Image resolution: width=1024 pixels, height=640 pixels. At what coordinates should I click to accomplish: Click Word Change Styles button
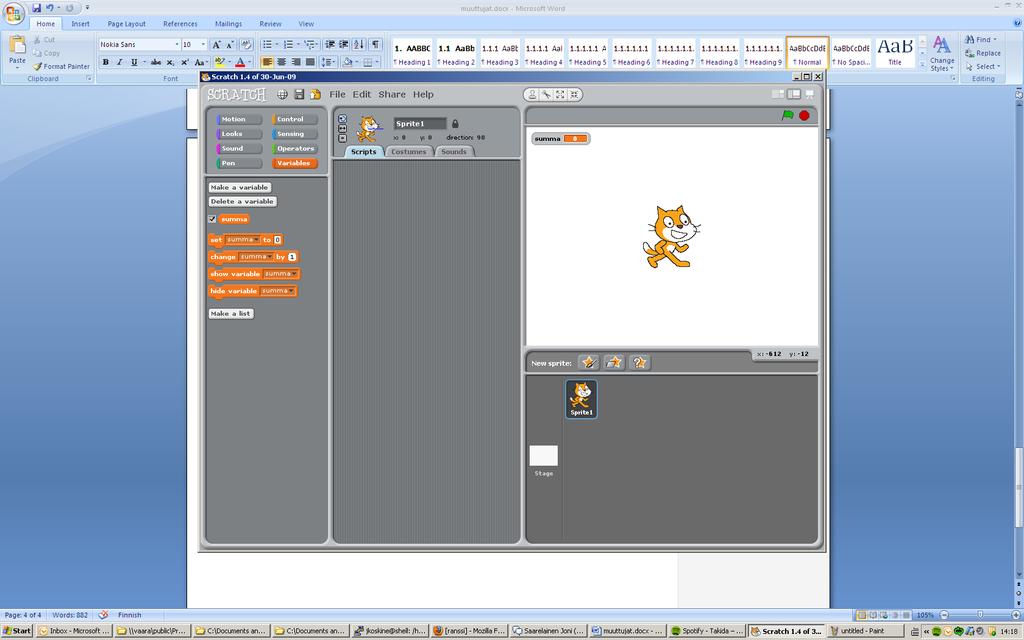click(x=942, y=54)
